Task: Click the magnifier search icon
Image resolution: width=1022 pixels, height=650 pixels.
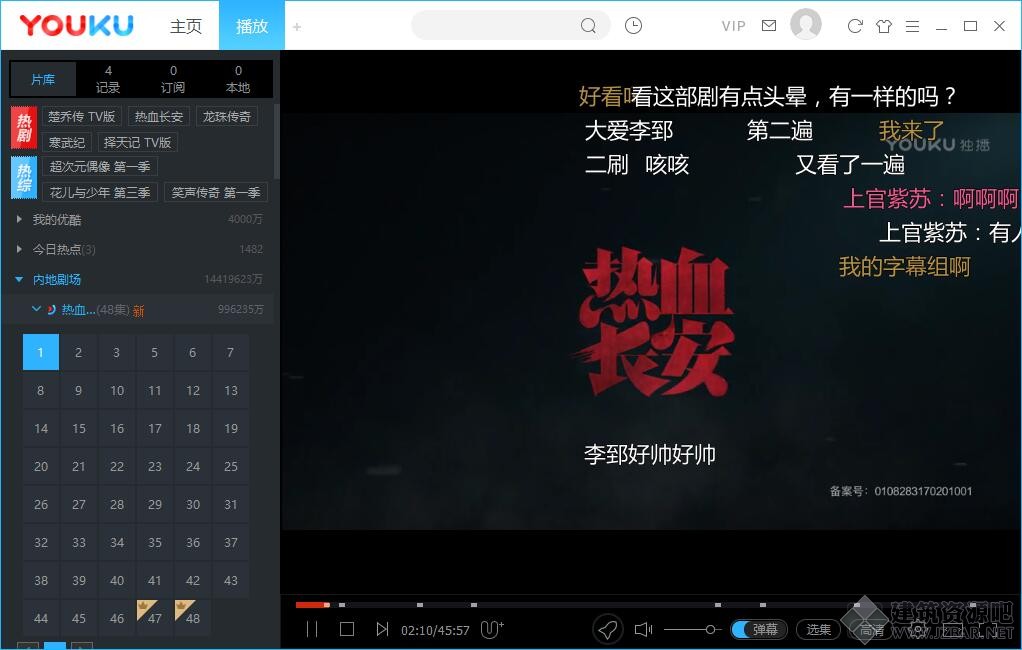Action: tap(588, 25)
